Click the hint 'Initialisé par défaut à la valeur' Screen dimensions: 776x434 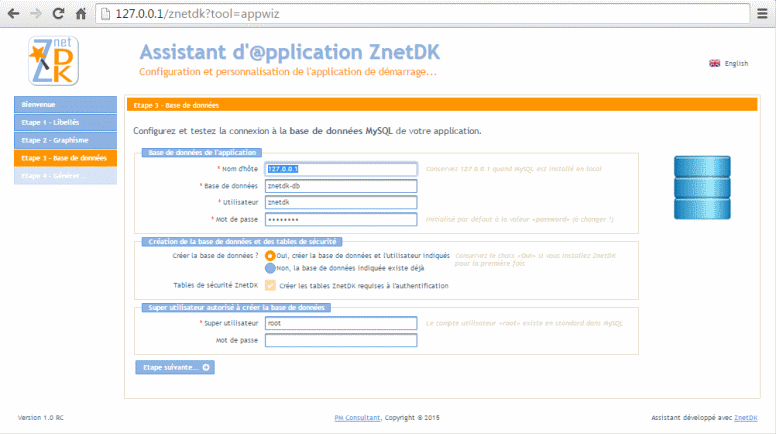click(520, 219)
